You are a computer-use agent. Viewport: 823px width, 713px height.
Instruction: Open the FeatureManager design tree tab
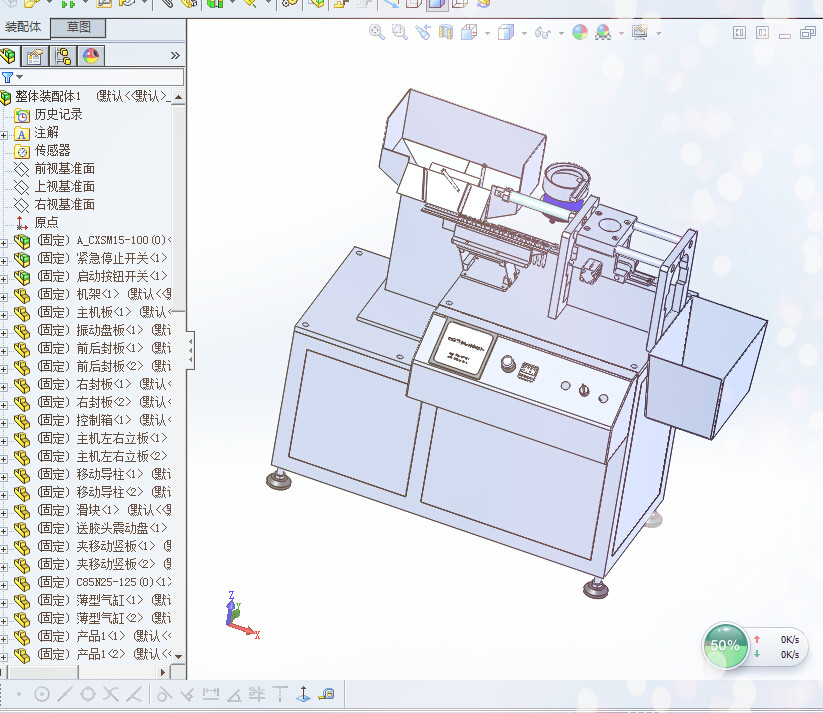[x=8, y=56]
